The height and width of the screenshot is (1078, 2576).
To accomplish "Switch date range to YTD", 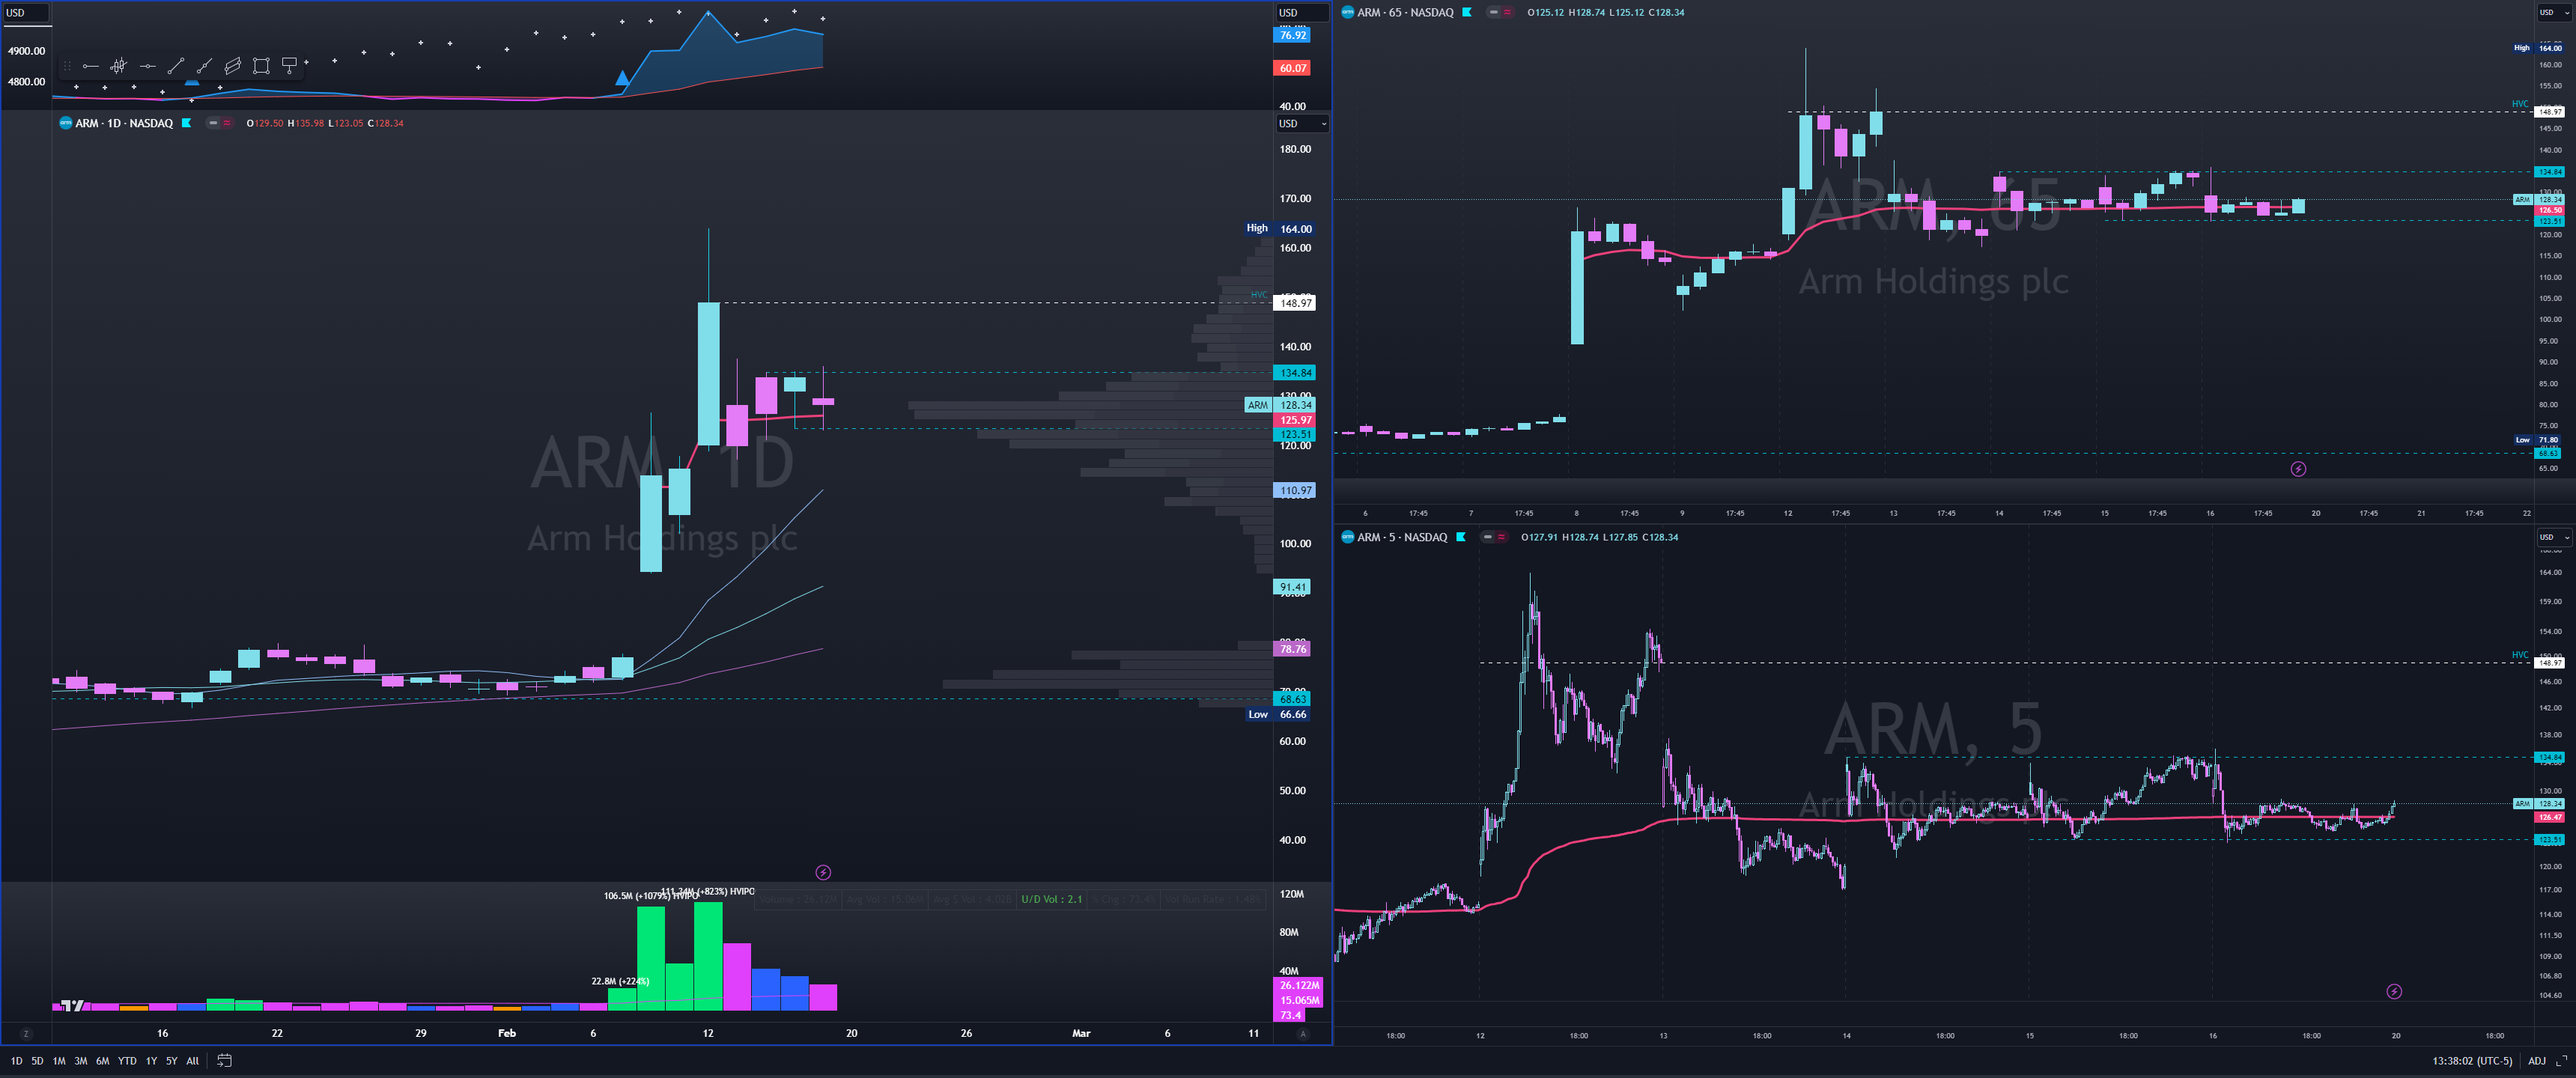I will click(x=127, y=1061).
